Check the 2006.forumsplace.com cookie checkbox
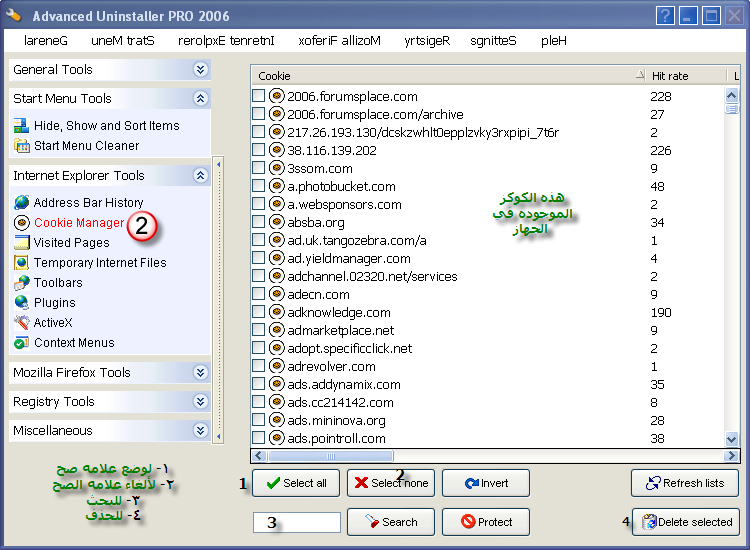Viewport: 750px width, 550px height. coord(258,96)
